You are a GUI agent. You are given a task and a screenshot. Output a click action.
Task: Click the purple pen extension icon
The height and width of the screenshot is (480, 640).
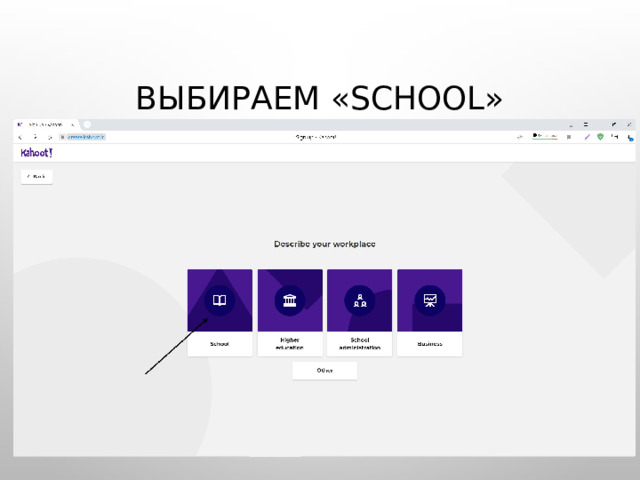coord(587,137)
